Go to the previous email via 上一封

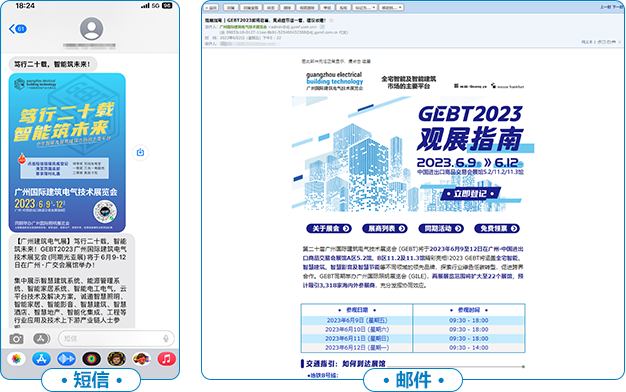(x=605, y=7)
